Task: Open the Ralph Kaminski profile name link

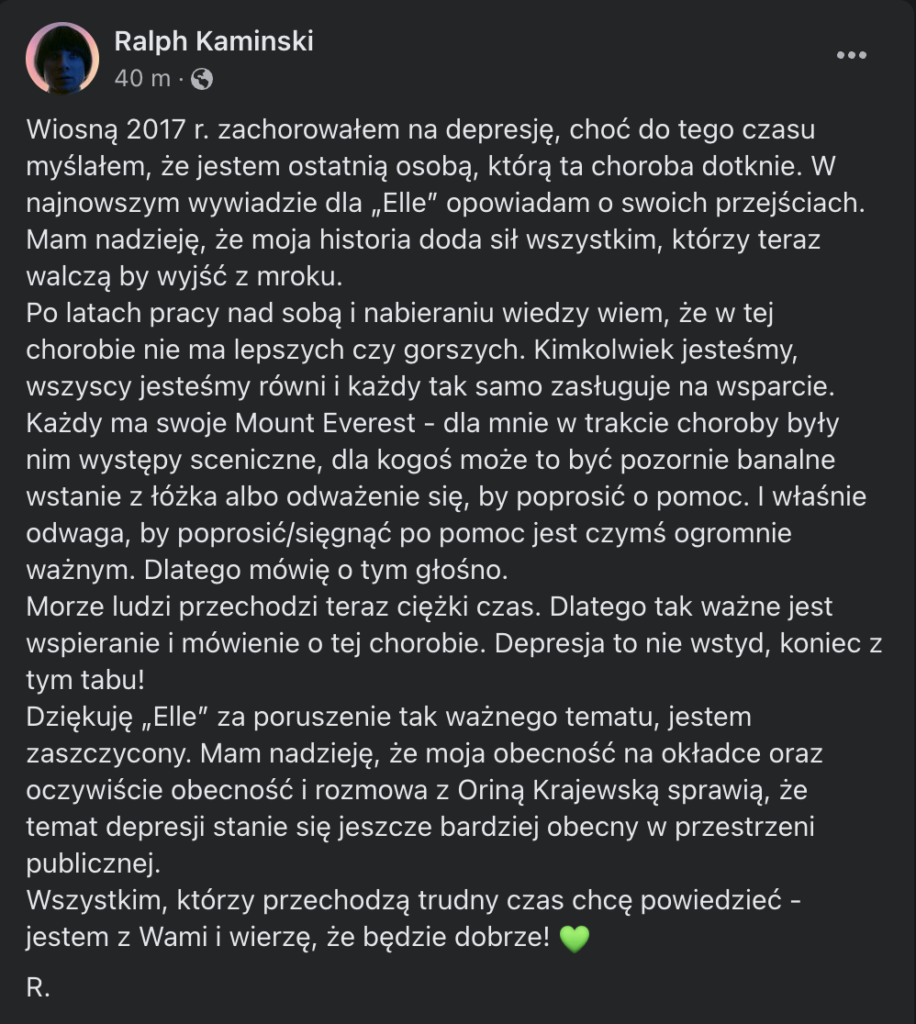Action: tap(213, 42)
